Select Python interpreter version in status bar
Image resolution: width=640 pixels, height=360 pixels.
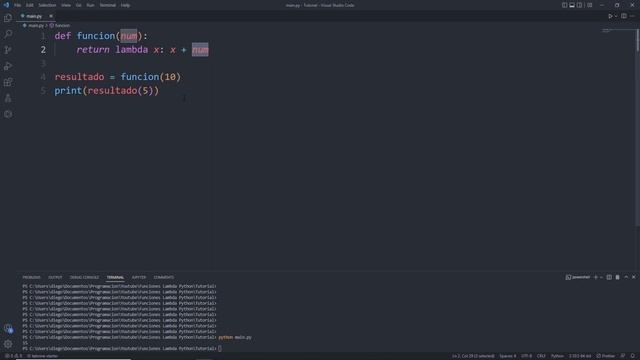580,356
